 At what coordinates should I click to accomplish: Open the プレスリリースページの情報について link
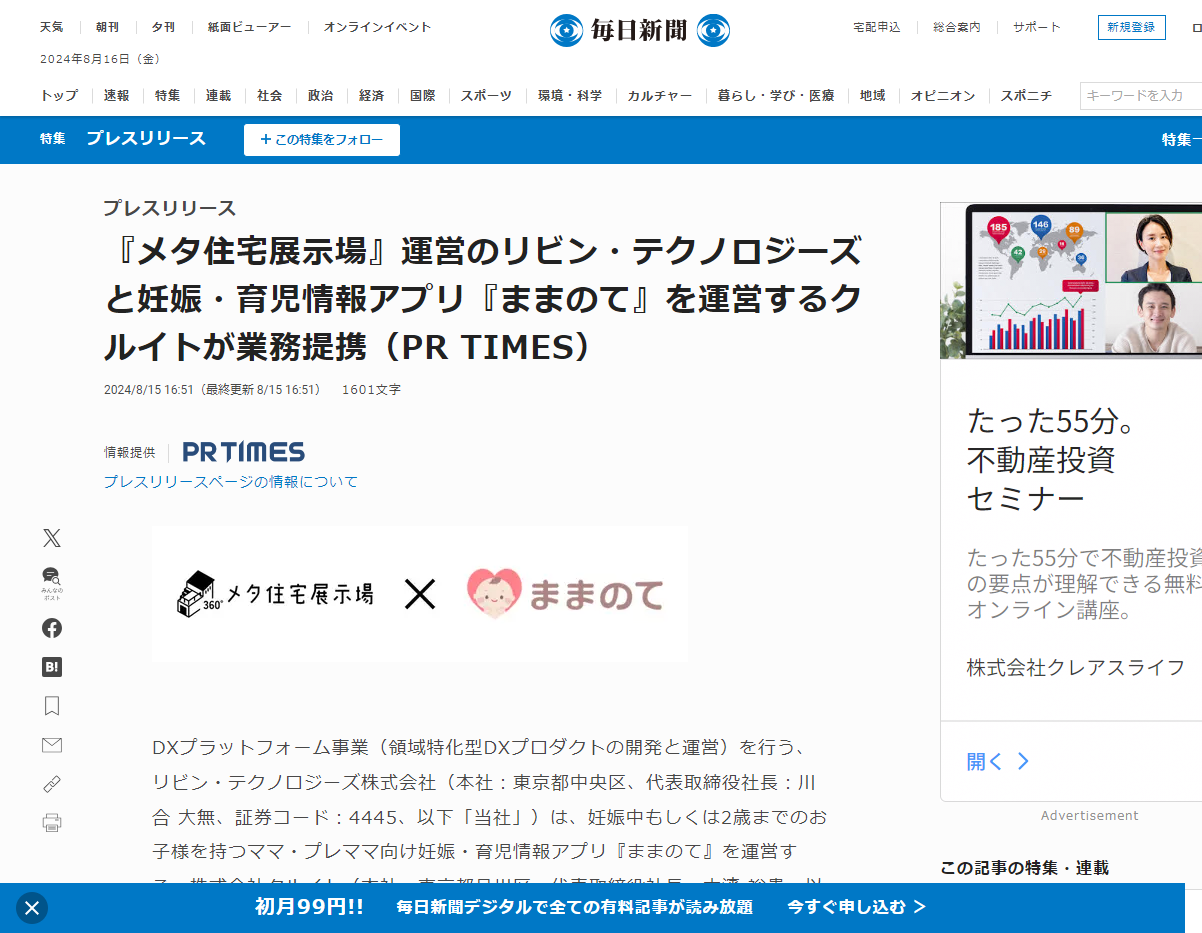231,482
